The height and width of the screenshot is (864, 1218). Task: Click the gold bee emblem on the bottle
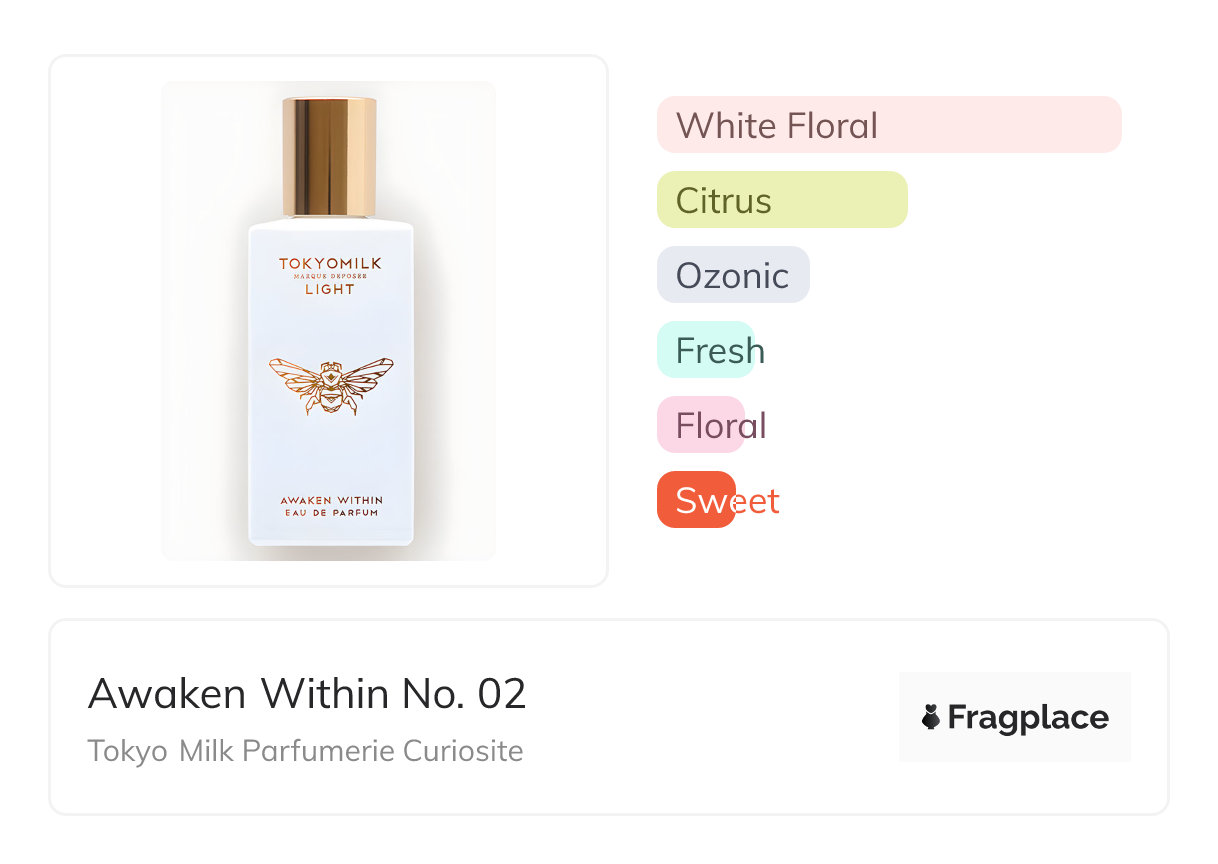(331, 382)
